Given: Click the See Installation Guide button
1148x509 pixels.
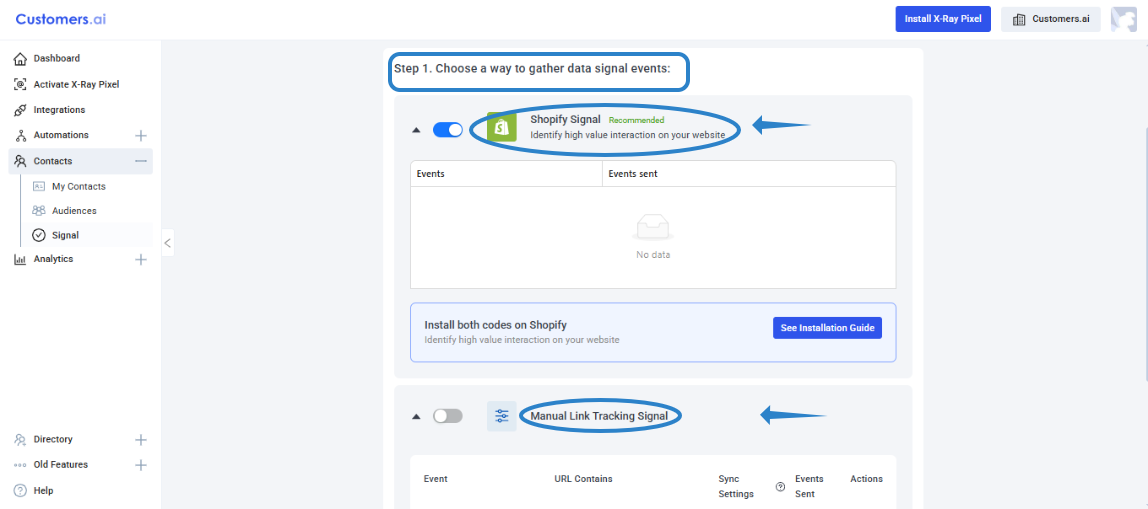Looking at the screenshot, I should point(827,328).
